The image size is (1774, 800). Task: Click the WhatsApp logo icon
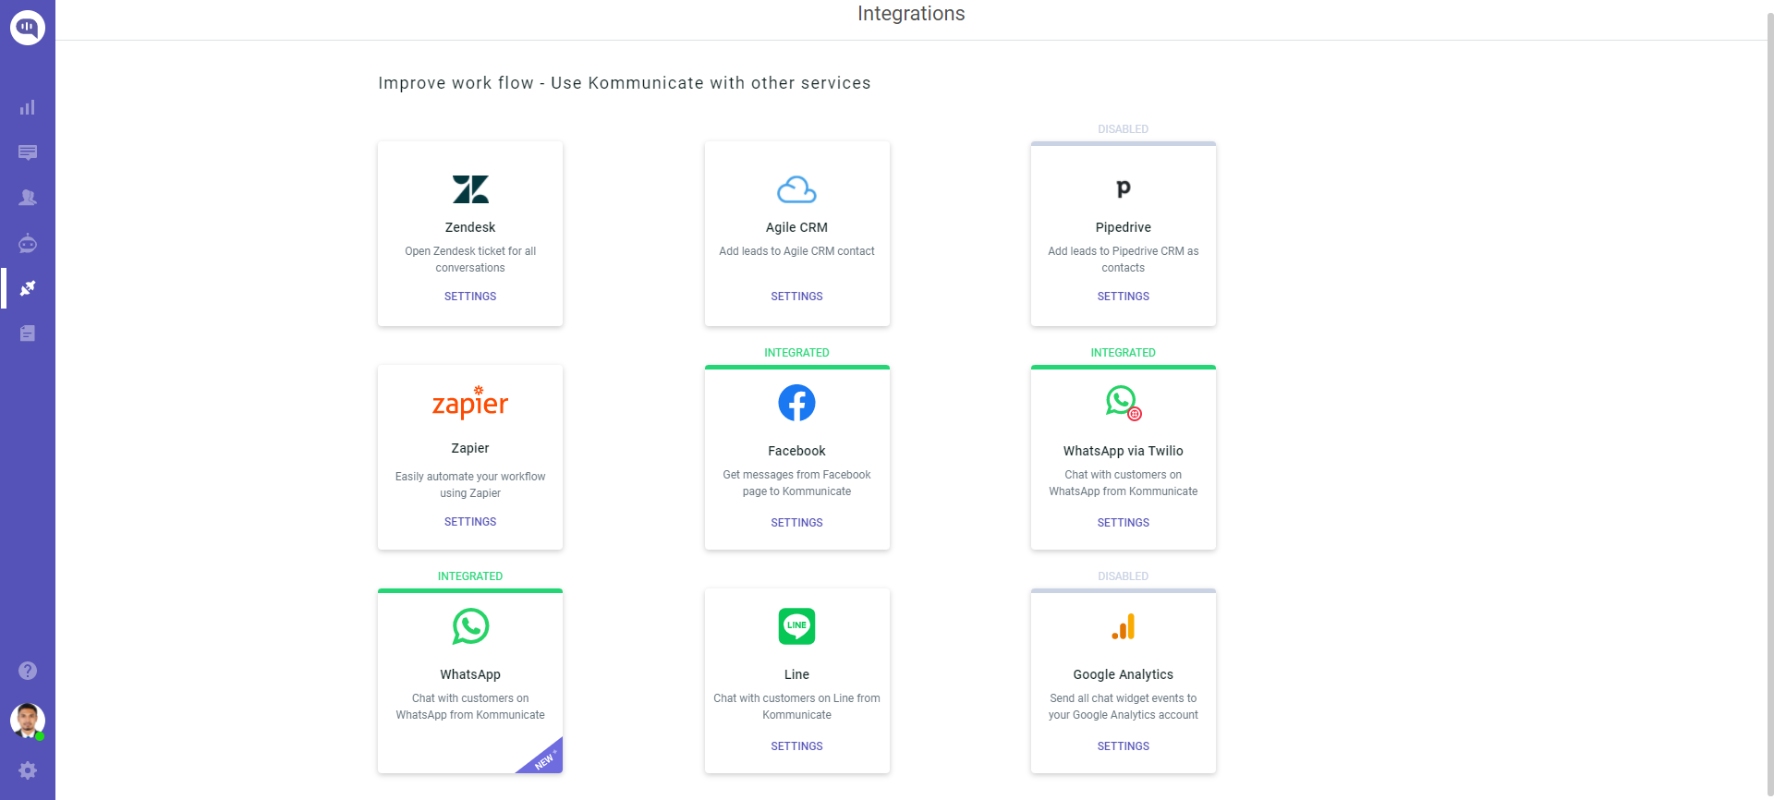pyautogui.click(x=470, y=627)
